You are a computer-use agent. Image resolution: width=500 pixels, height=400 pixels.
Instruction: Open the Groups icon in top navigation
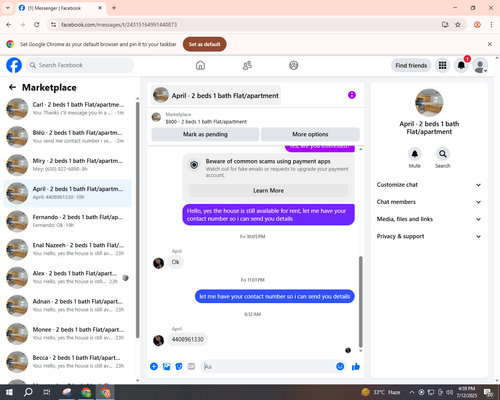coord(294,65)
